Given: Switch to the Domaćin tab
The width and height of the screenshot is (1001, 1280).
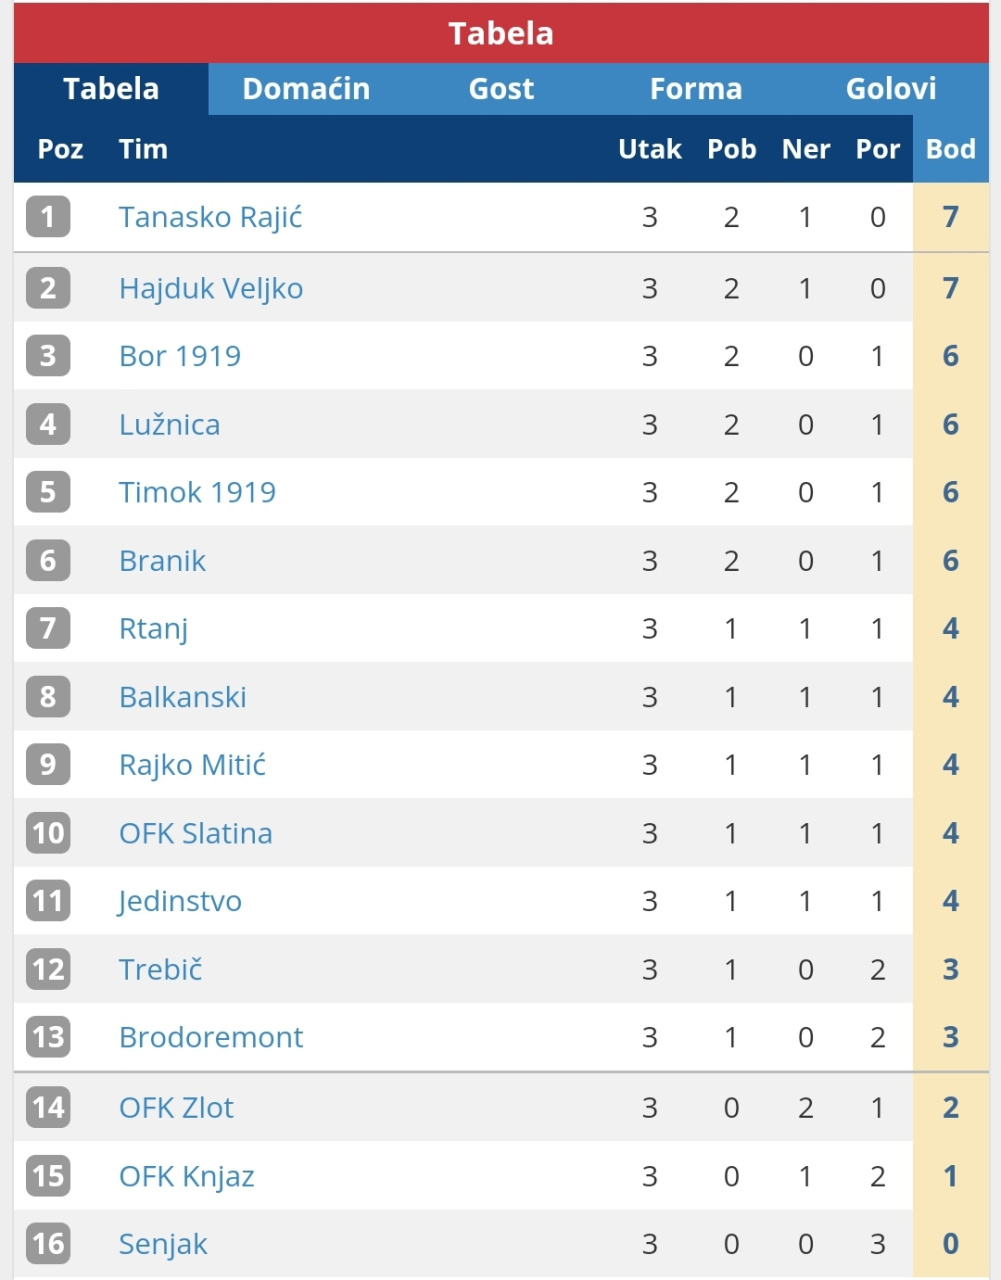Looking at the screenshot, I should pos(306,89).
